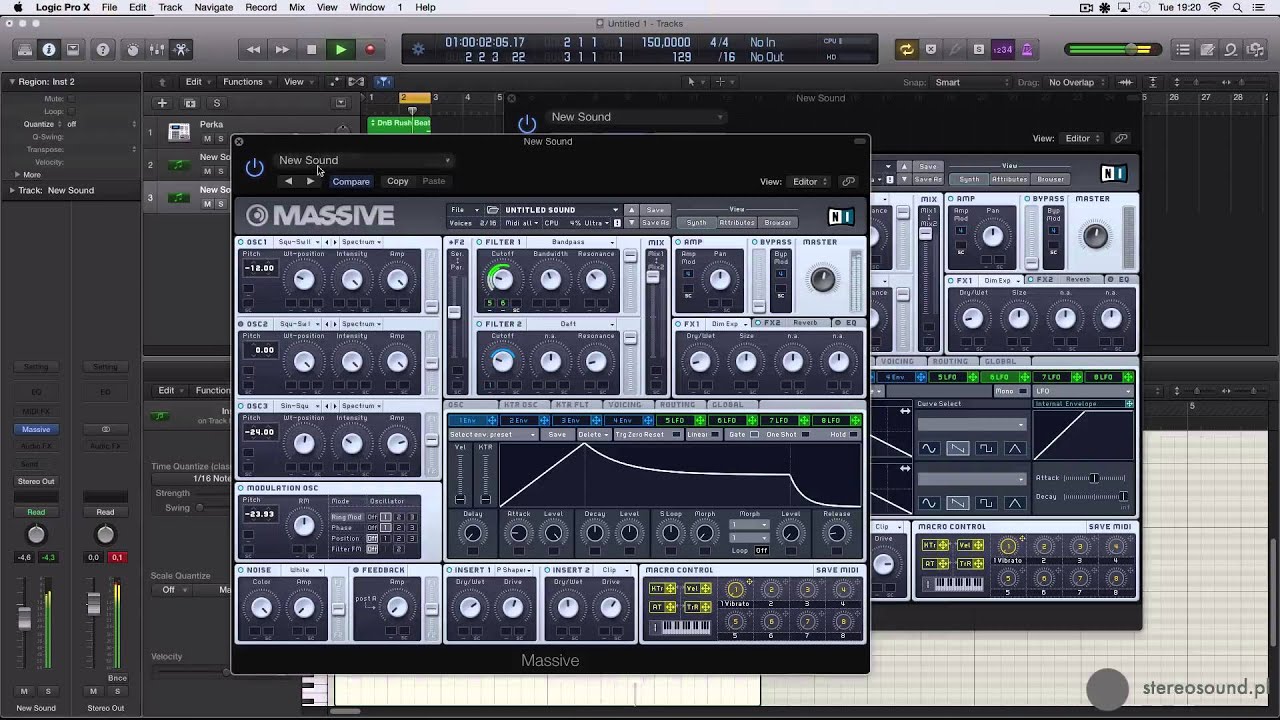Click Save in Massive header

[x=655, y=210]
